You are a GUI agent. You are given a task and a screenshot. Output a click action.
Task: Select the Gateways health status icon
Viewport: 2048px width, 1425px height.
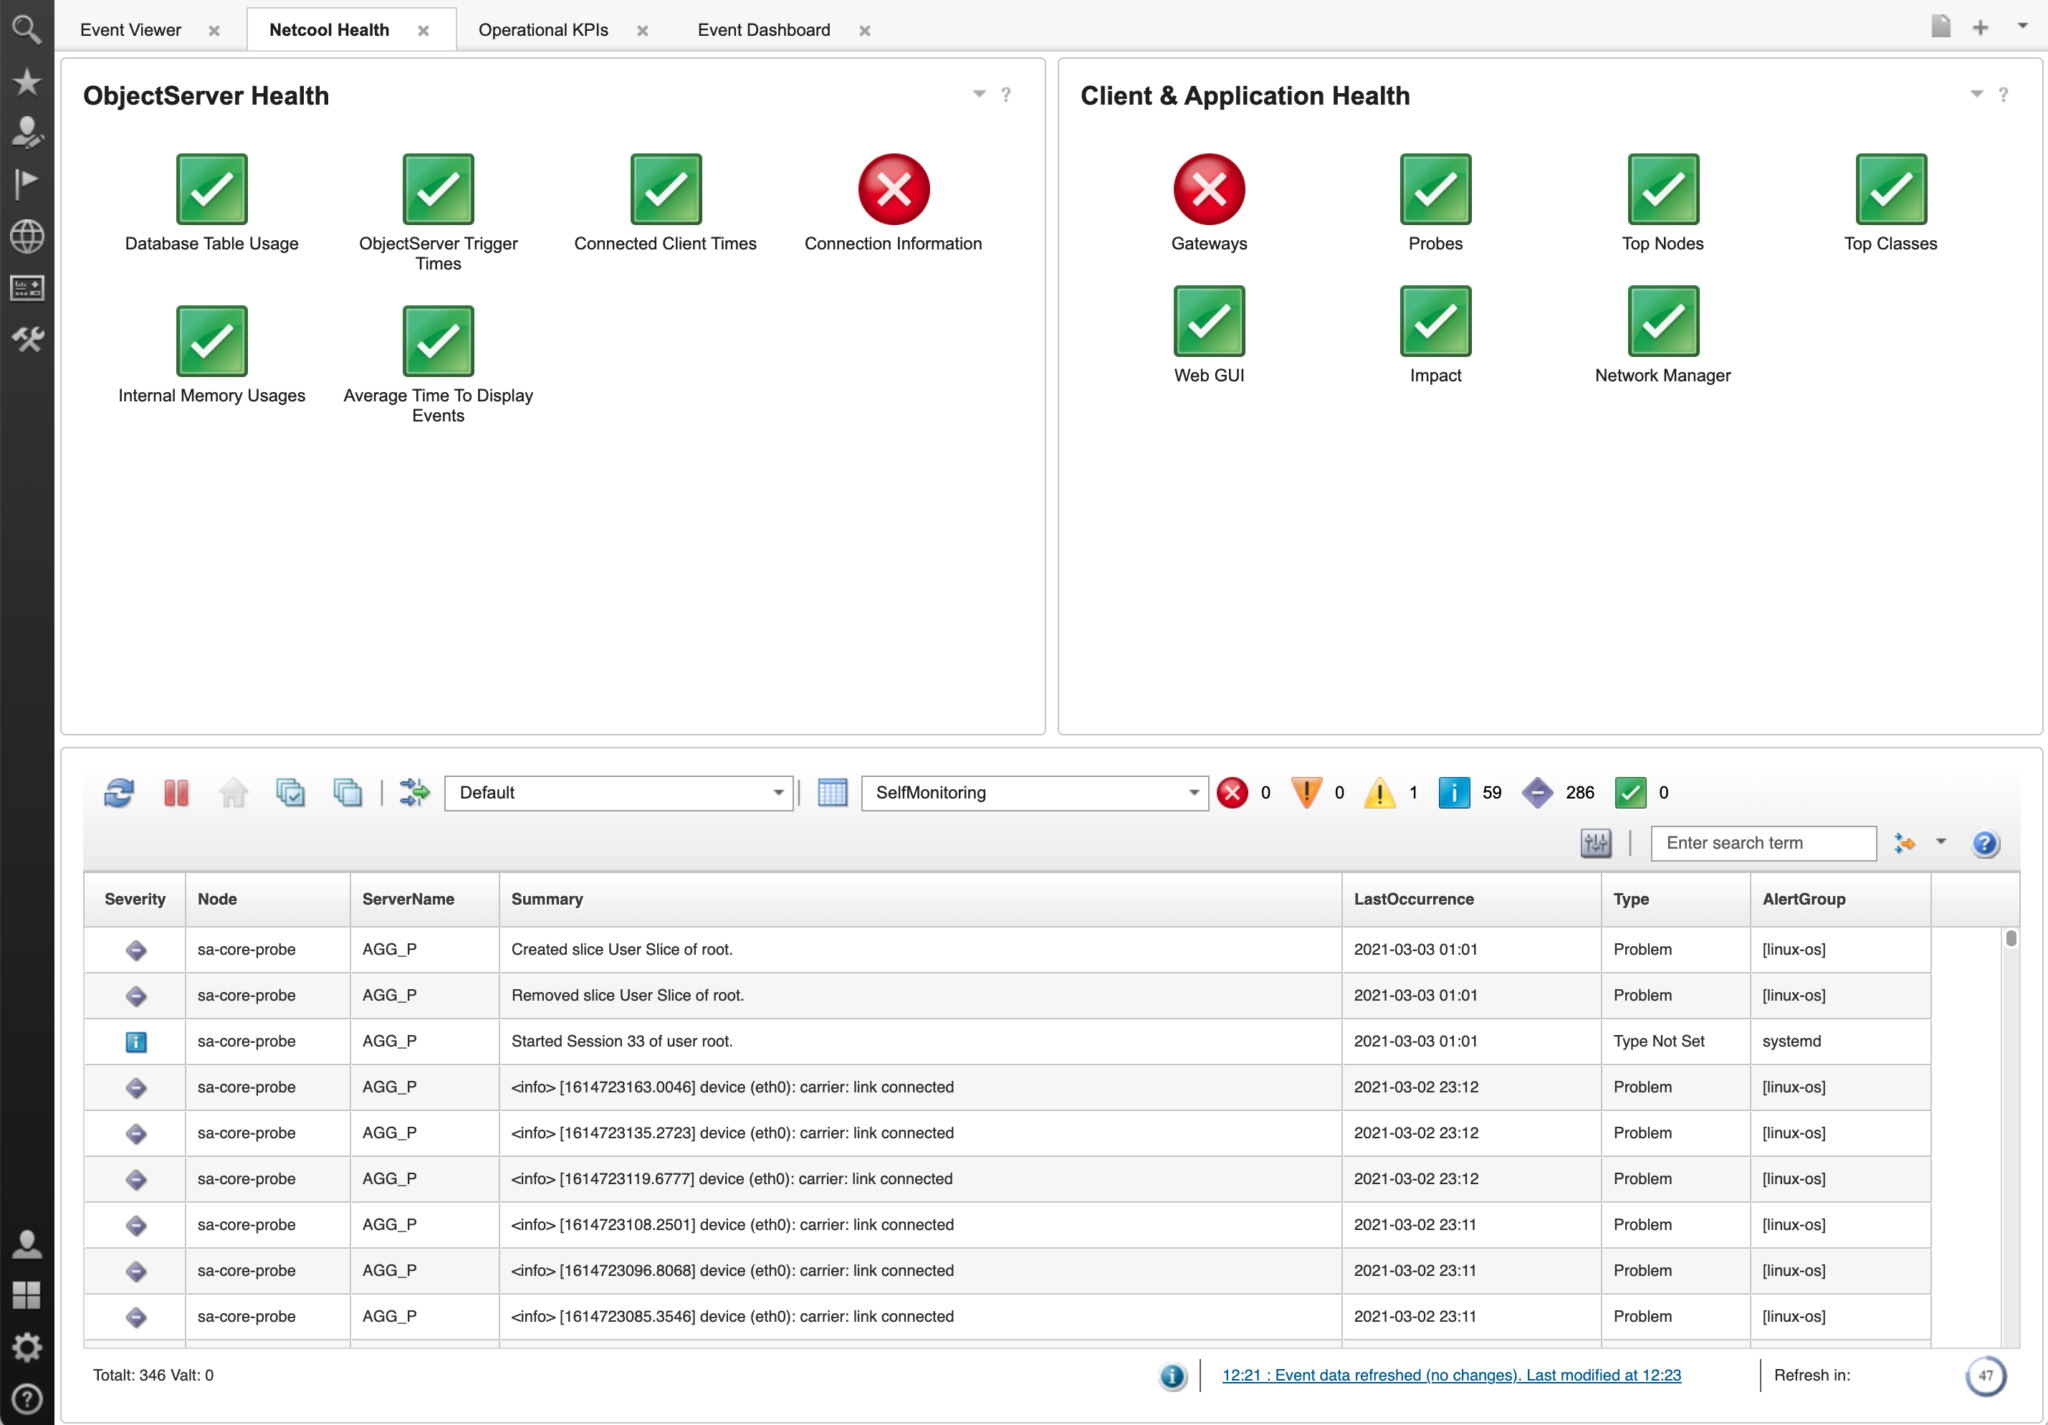point(1209,189)
